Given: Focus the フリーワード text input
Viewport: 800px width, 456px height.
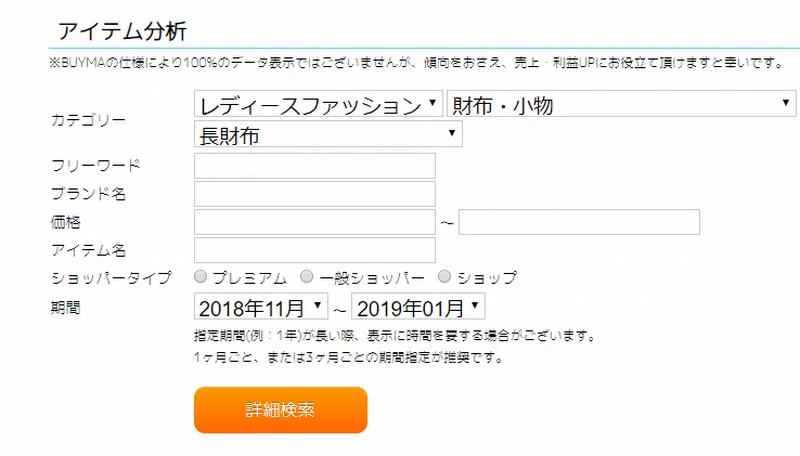Looking at the screenshot, I should [x=315, y=166].
